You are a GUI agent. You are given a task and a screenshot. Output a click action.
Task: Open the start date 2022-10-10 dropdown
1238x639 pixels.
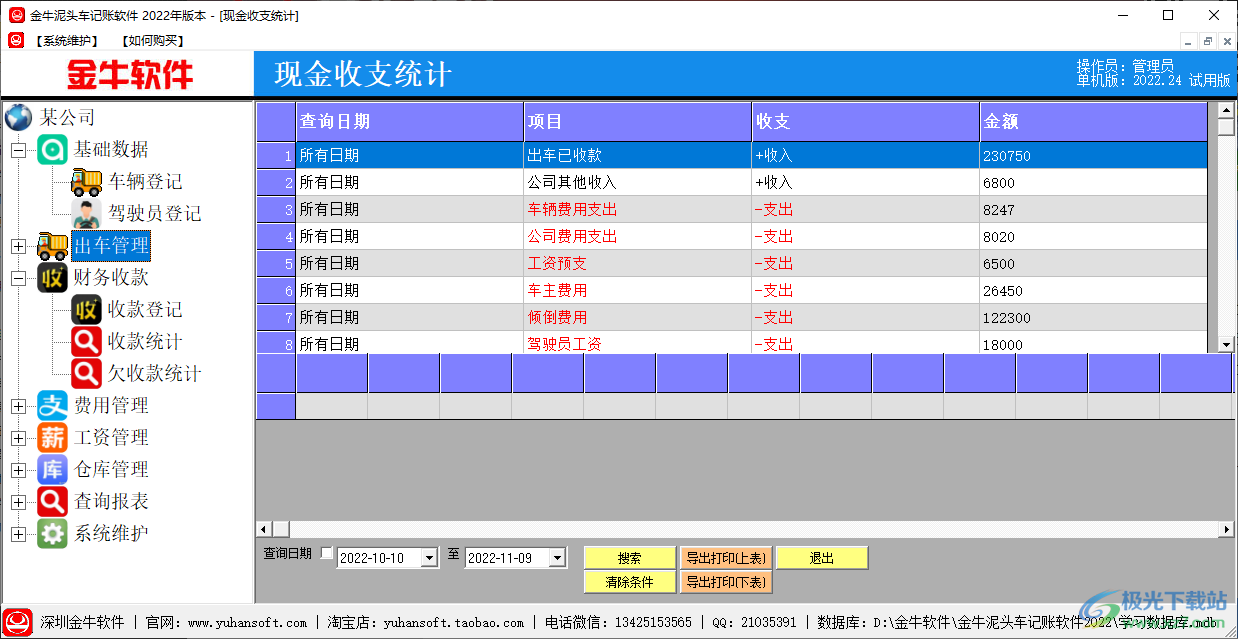[x=429, y=558]
